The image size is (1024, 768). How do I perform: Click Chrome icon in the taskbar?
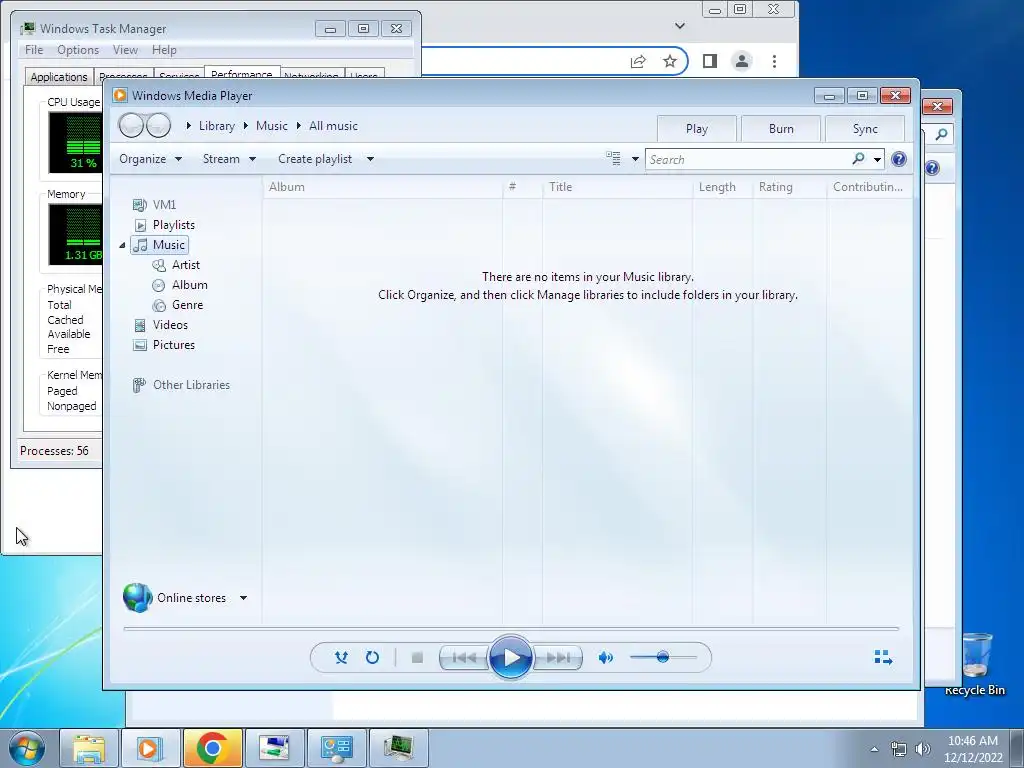tap(212, 748)
